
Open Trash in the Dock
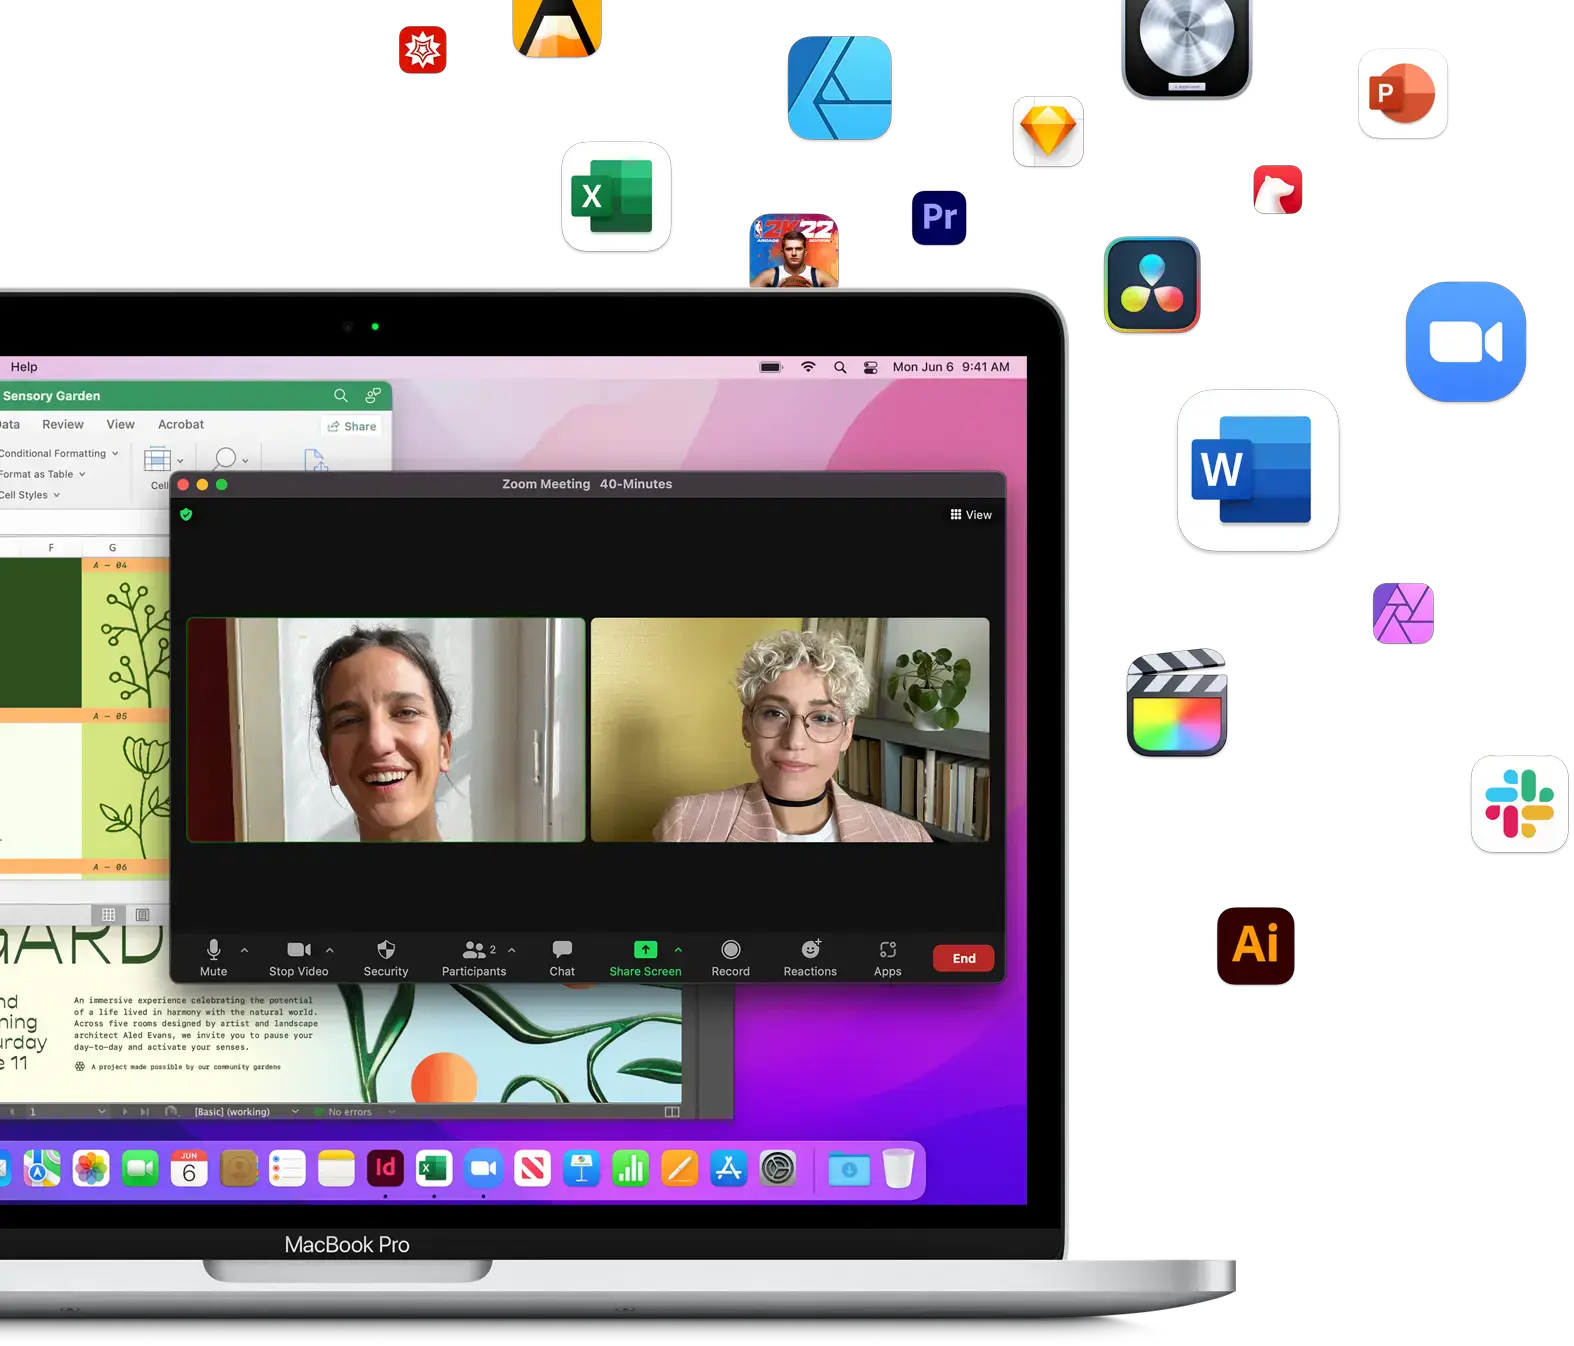[x=898, y=1168]
